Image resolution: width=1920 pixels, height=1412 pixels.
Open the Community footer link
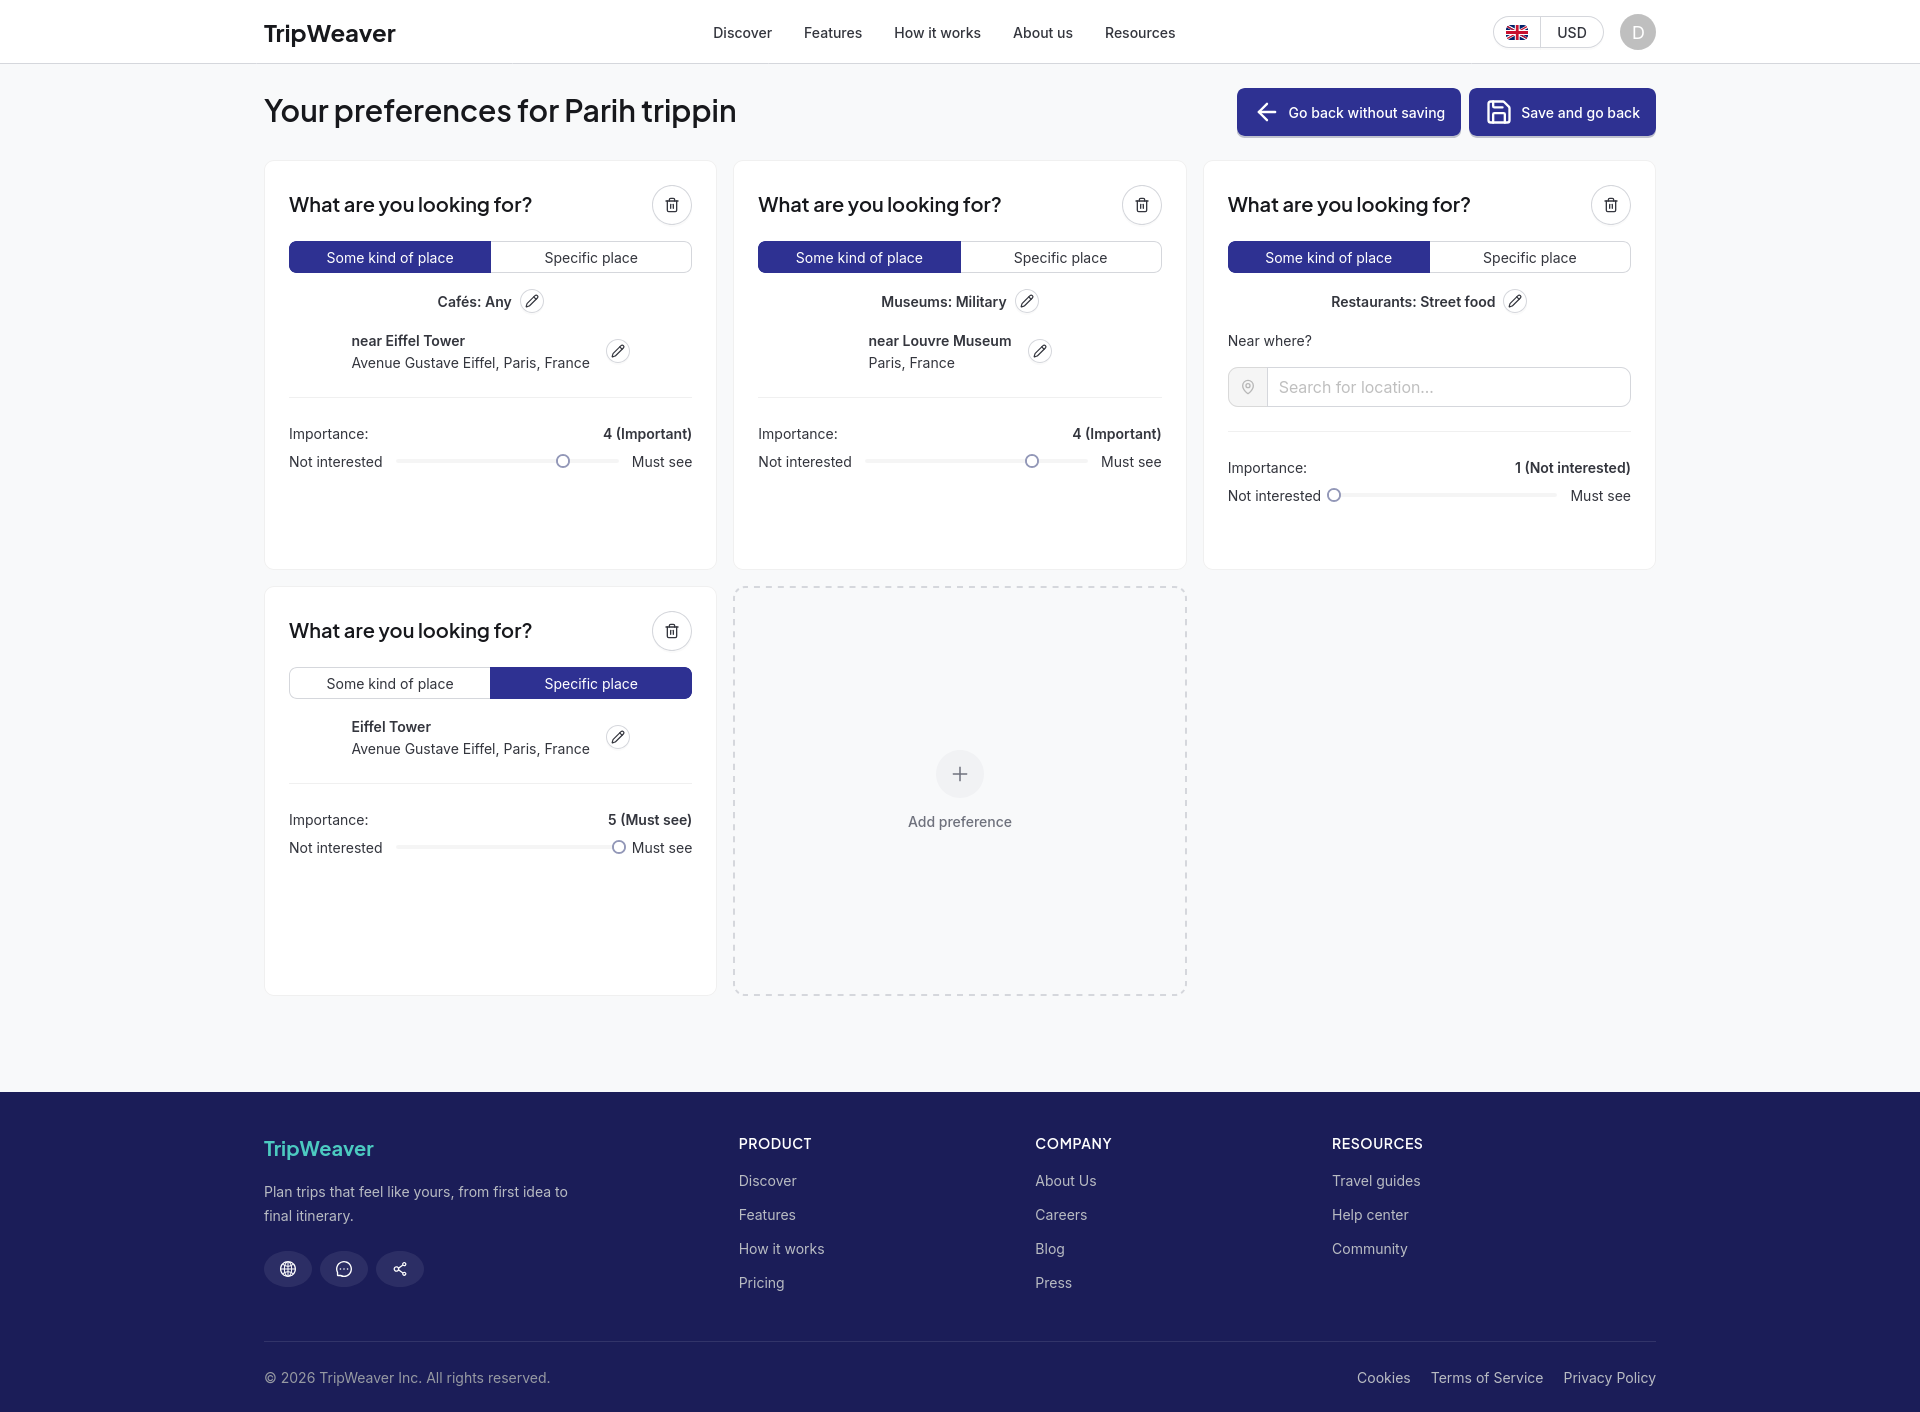[x=1369, y=1249]
